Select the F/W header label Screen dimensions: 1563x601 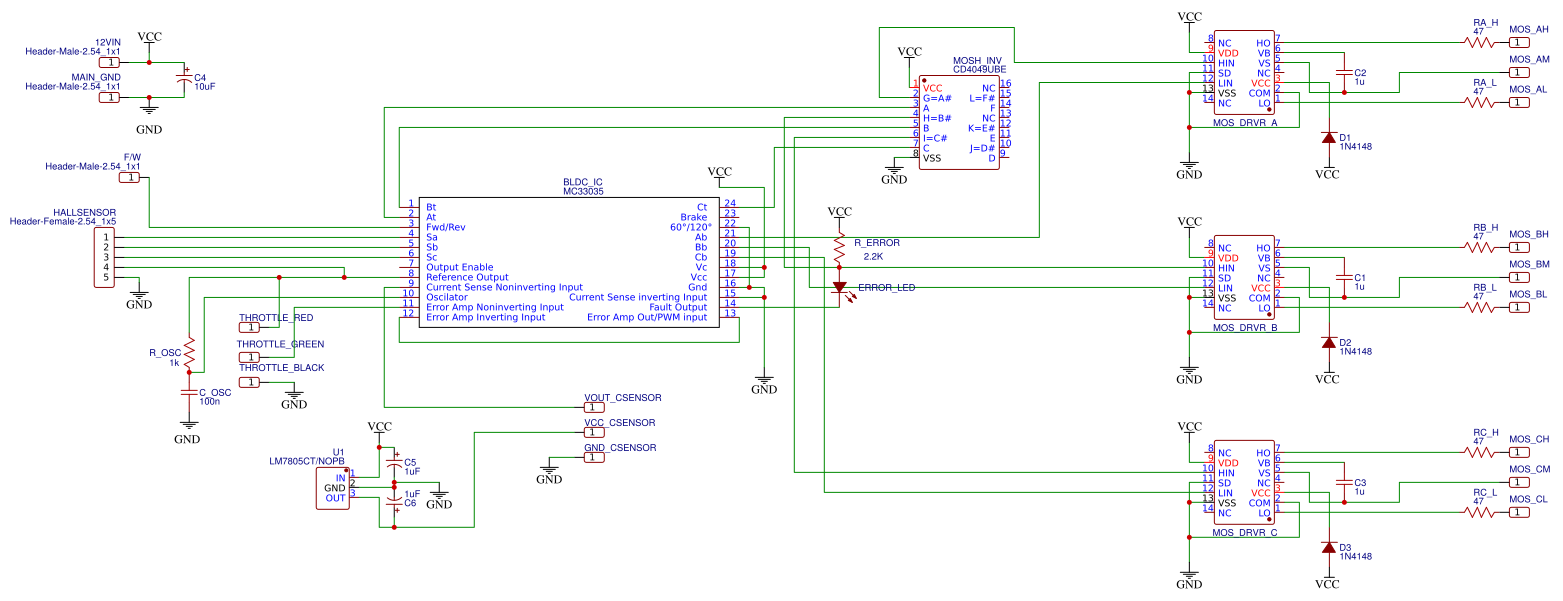tap(132, 157)
